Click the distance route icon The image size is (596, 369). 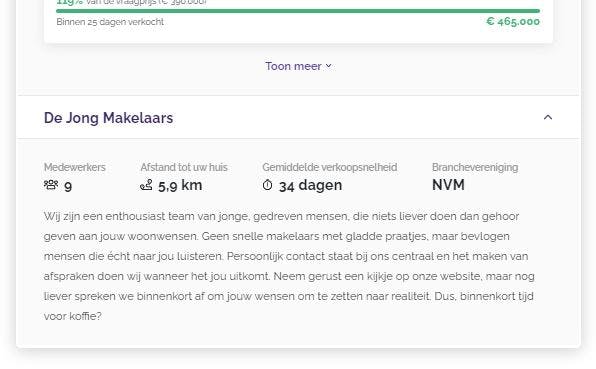tap(146, 185)
